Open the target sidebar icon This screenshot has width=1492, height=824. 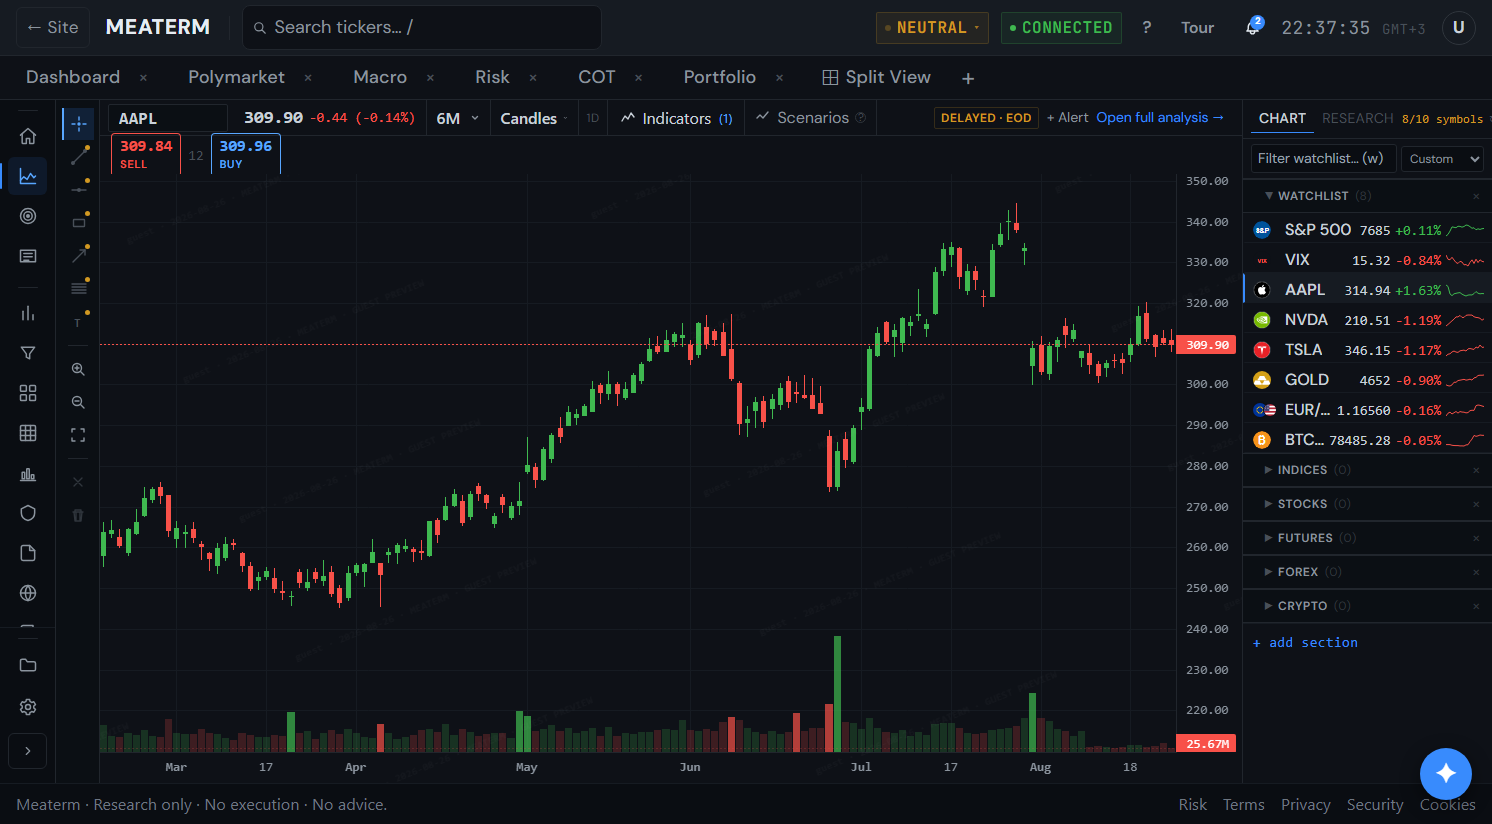coord(28,216)
